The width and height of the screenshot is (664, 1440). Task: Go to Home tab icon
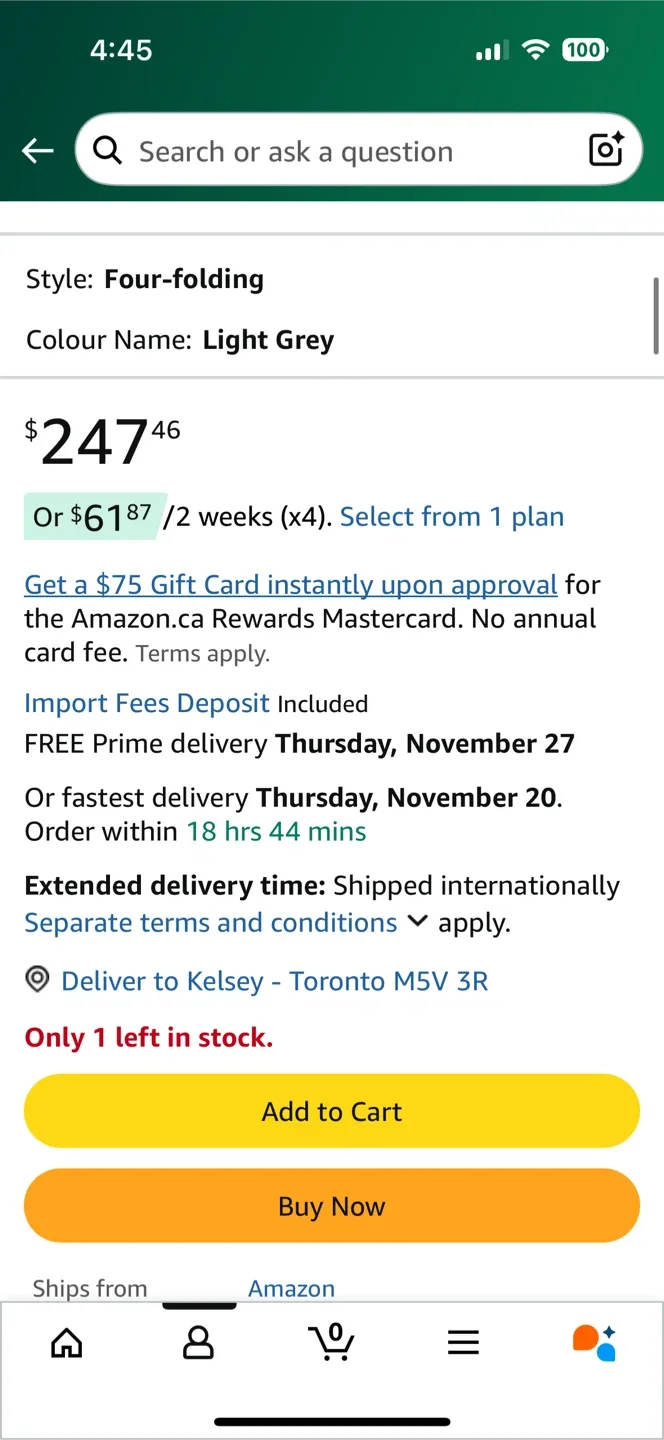pyautogui.click(x=67, y=1342)
